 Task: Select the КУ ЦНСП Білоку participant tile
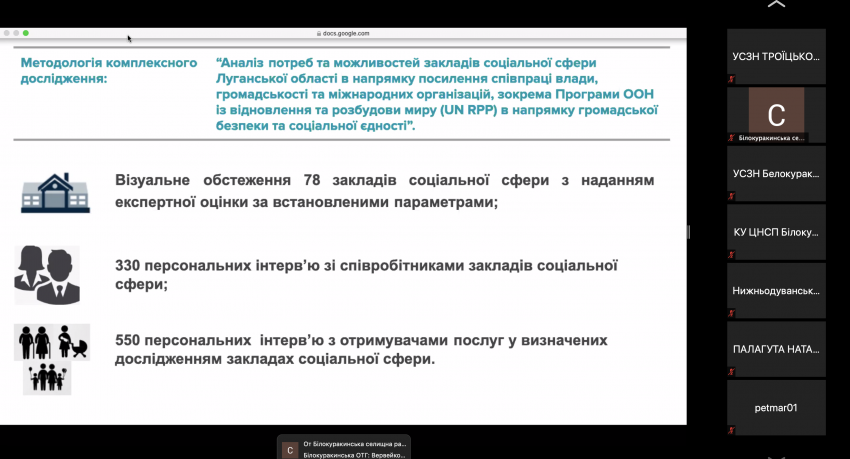[776, 232]
